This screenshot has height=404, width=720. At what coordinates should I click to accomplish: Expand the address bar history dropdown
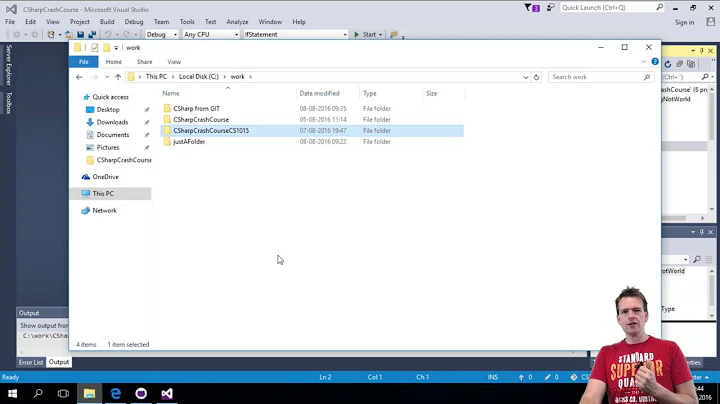click(x=524, y=77)
